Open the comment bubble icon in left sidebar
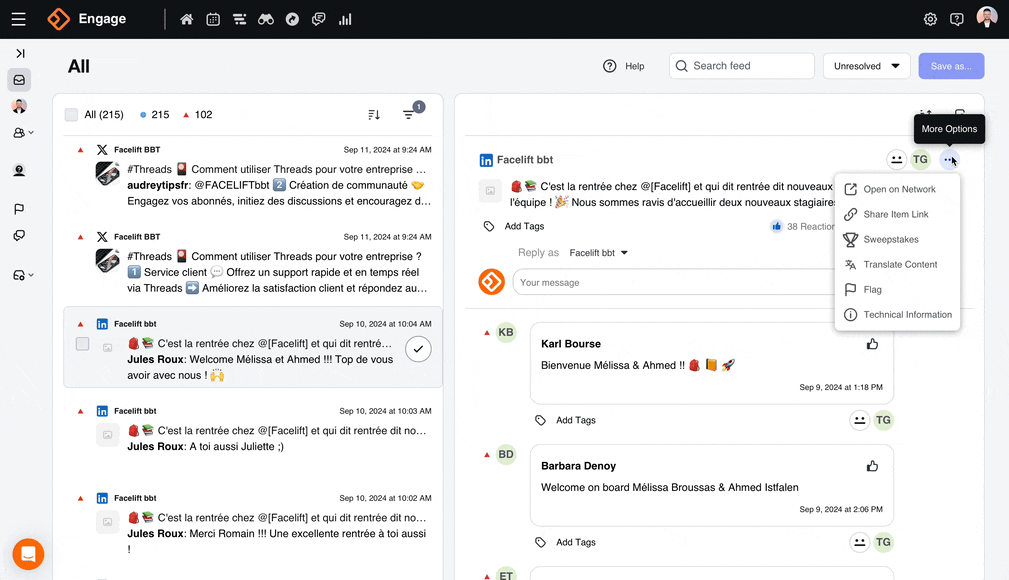Screen dimensions: 1009x580 19,236
